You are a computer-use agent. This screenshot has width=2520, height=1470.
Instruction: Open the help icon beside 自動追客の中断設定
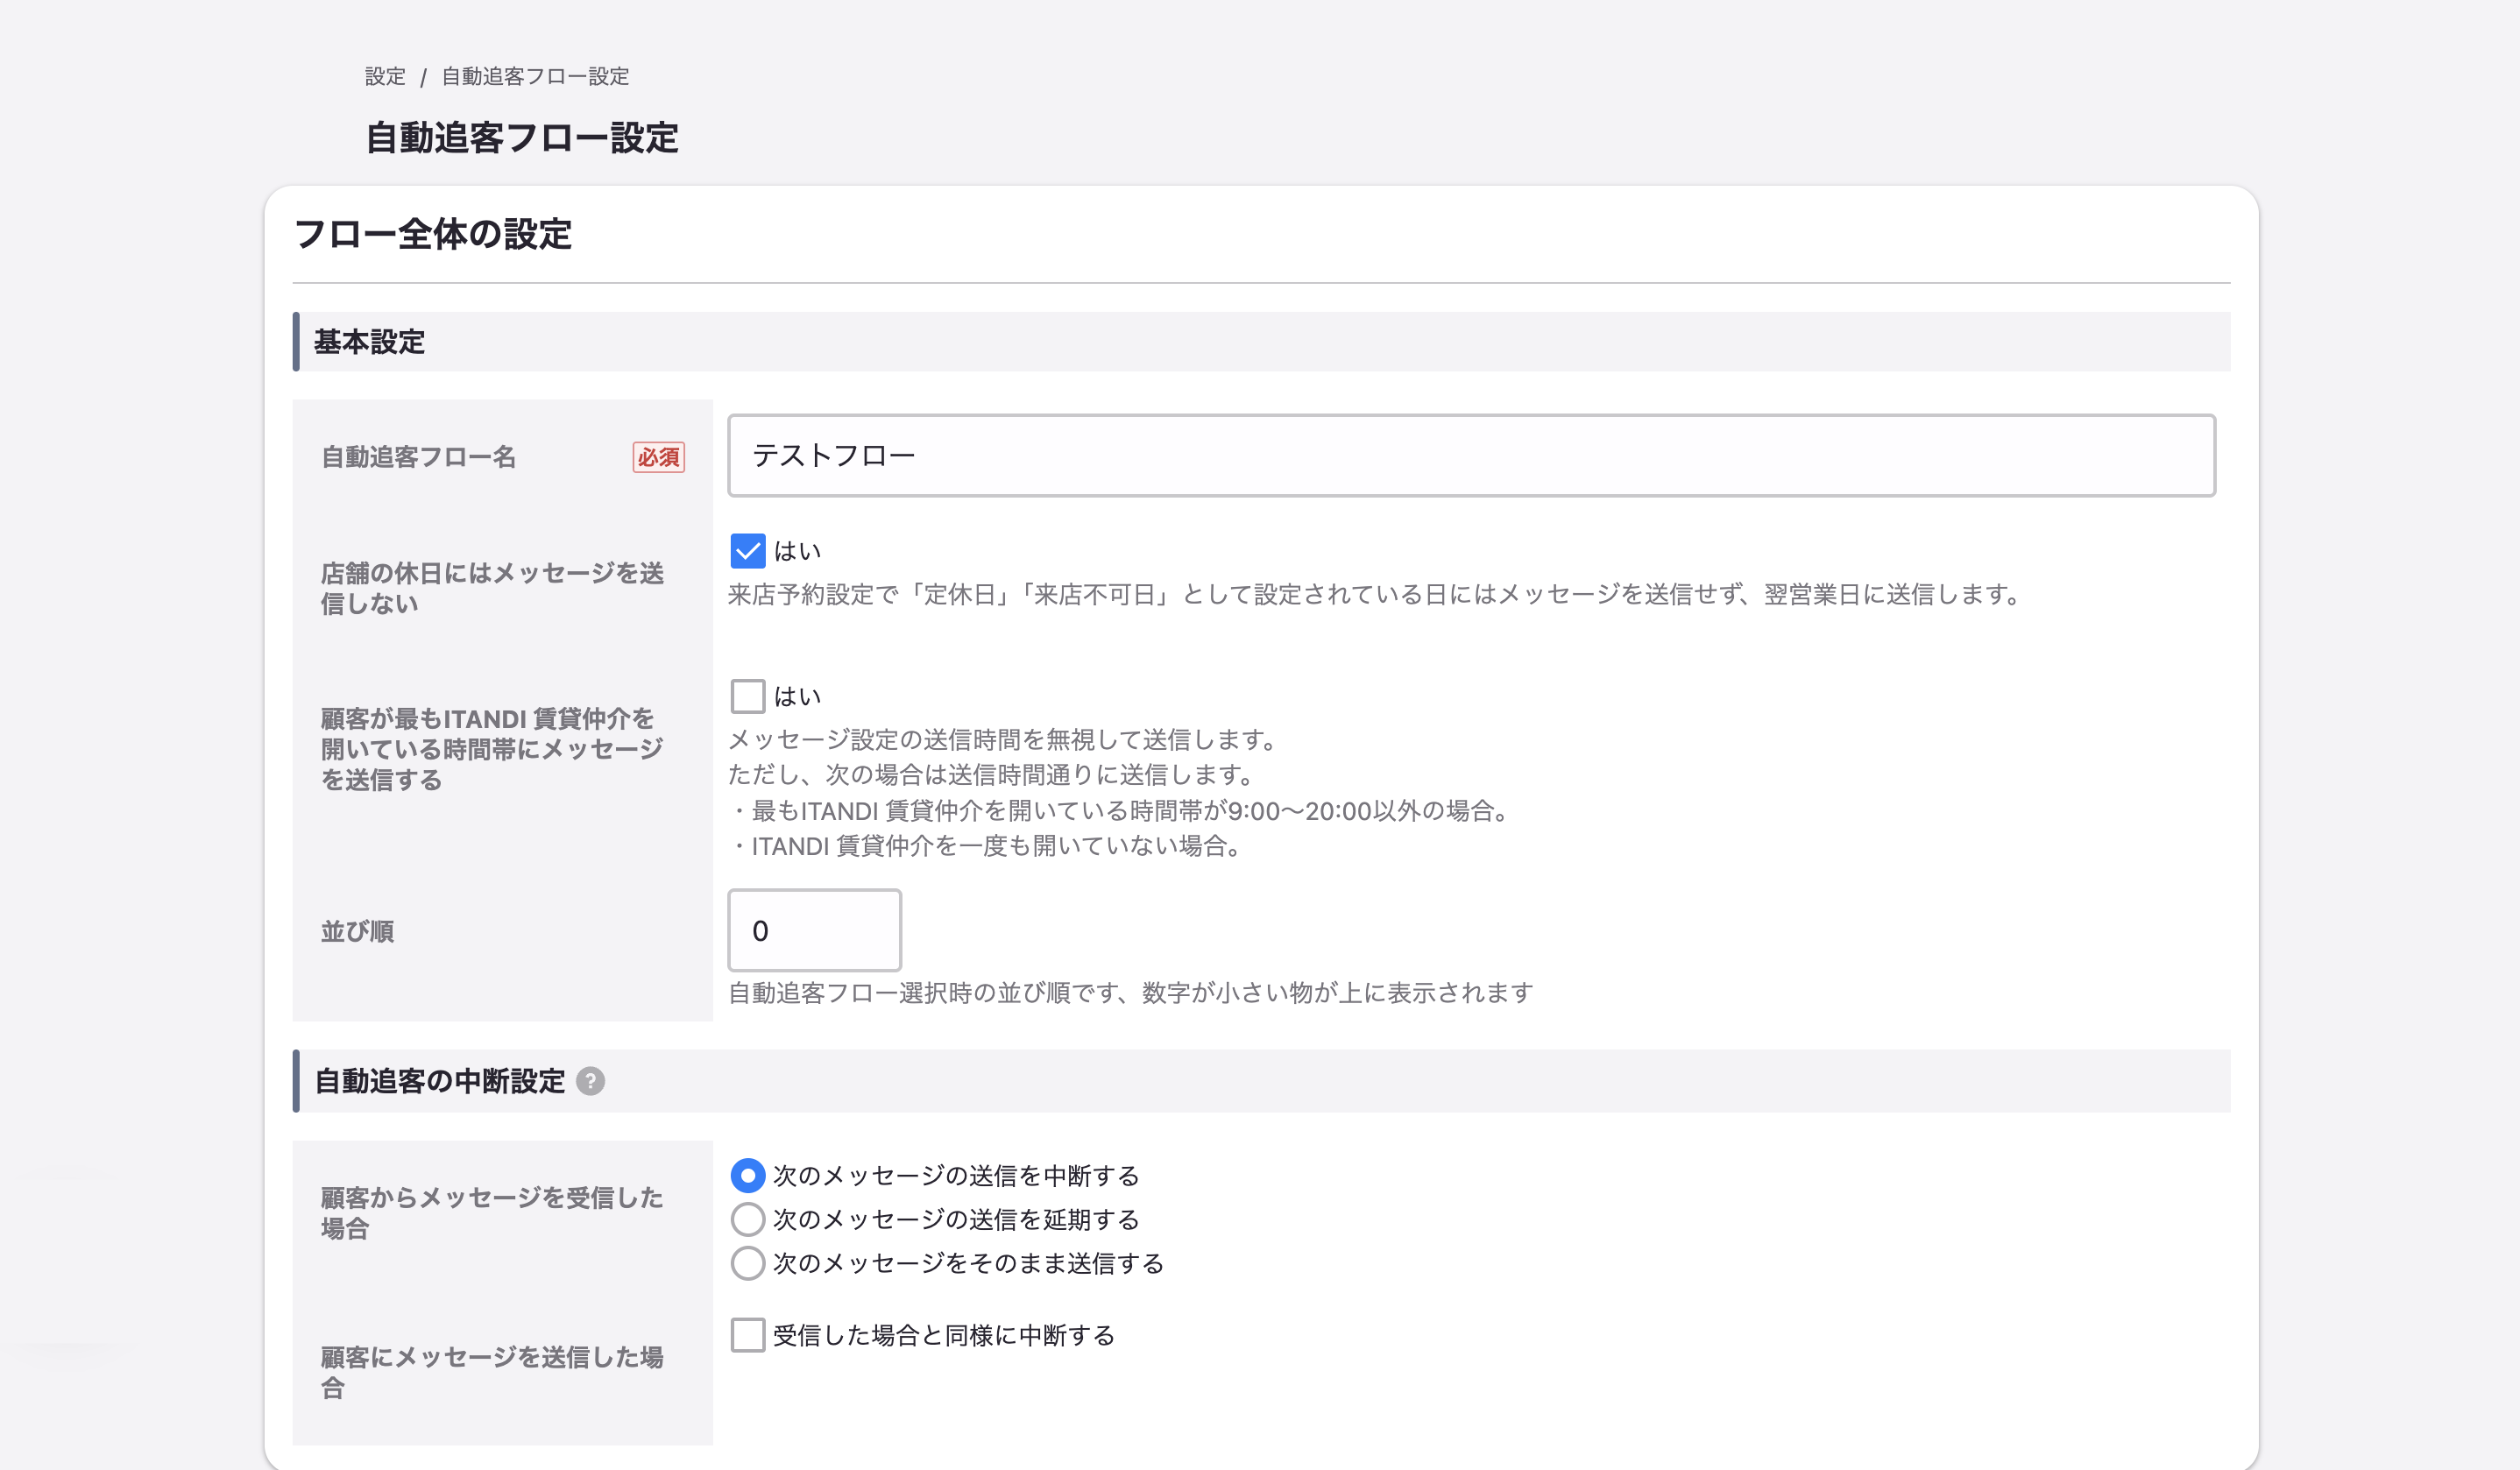tap(590, 1081)
